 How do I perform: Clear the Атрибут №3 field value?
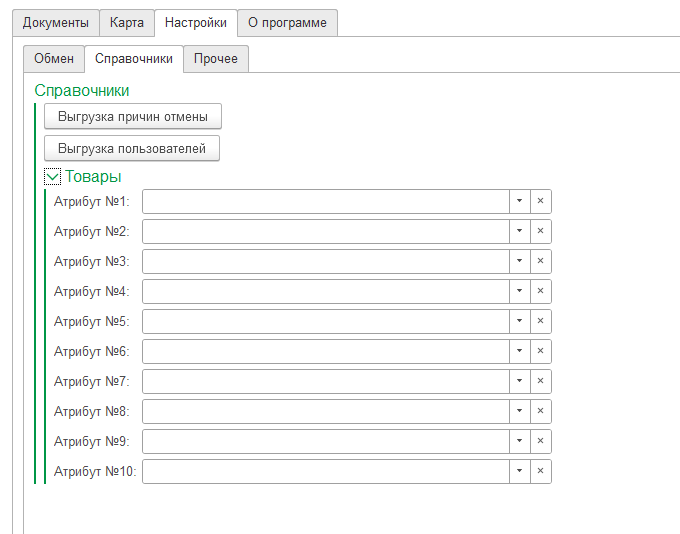tap(540, 261)
